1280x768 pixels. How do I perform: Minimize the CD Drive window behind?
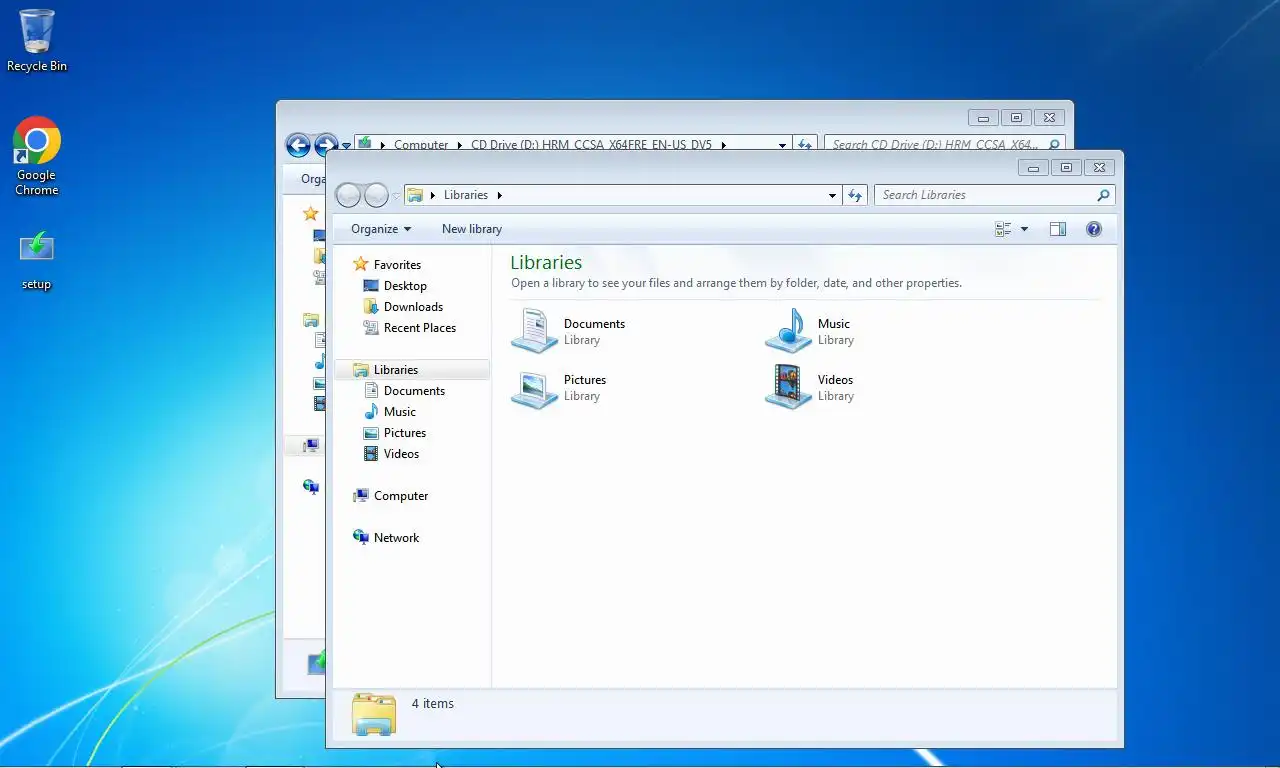[x=984, y=117]
